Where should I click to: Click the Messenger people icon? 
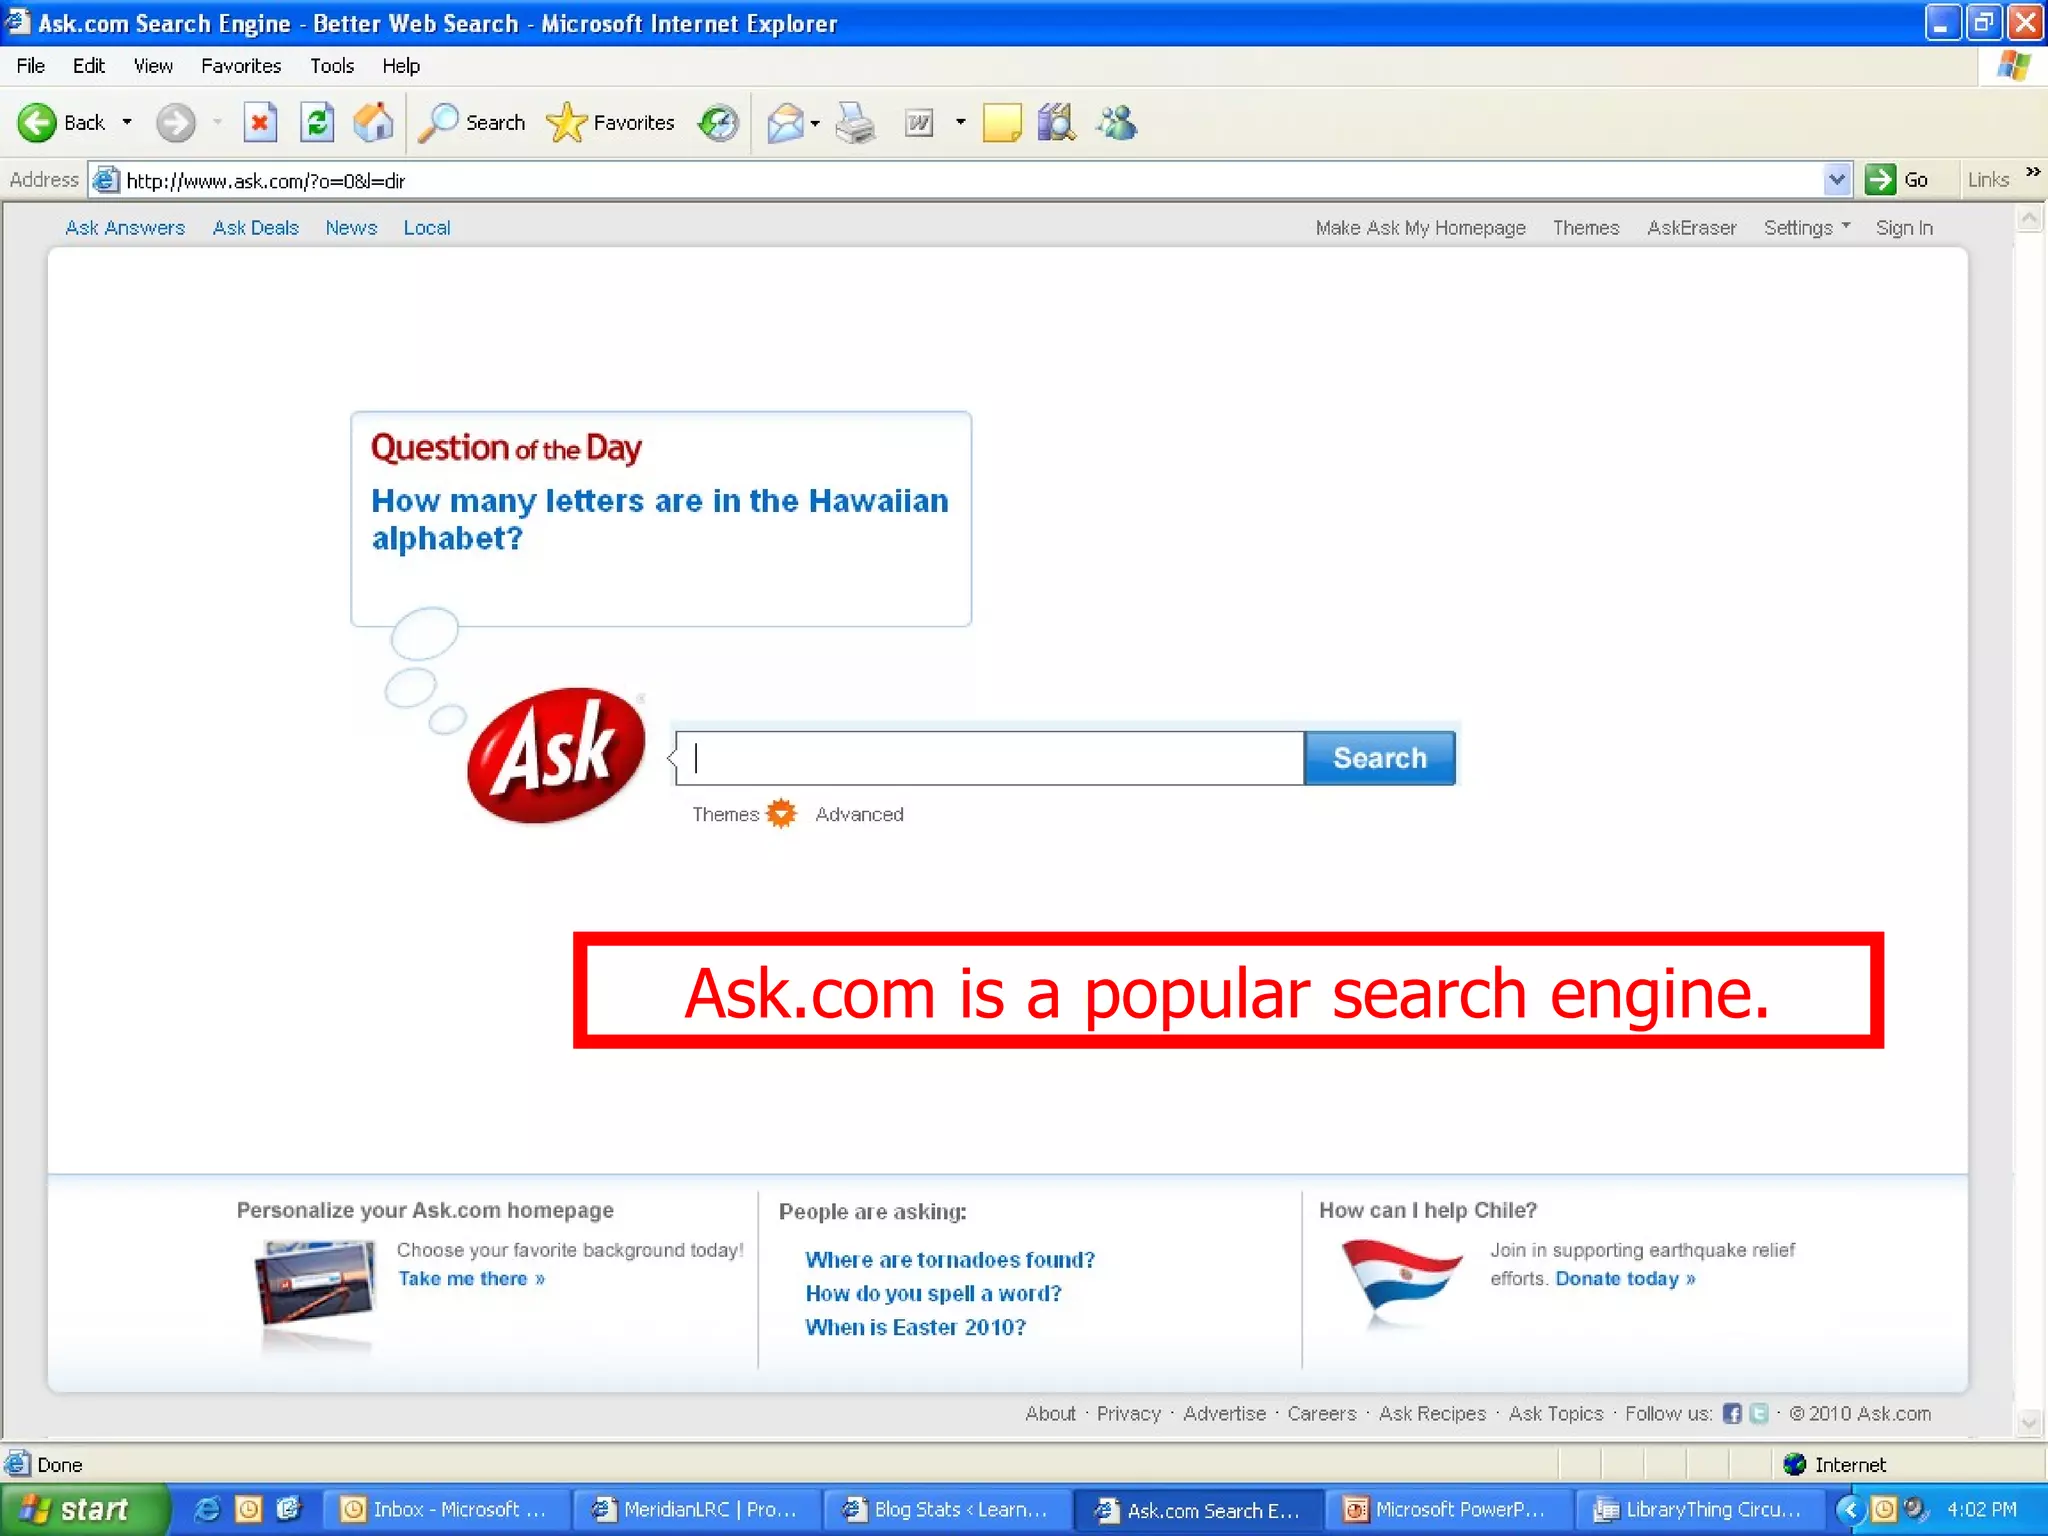click(x=1116, y=123)
